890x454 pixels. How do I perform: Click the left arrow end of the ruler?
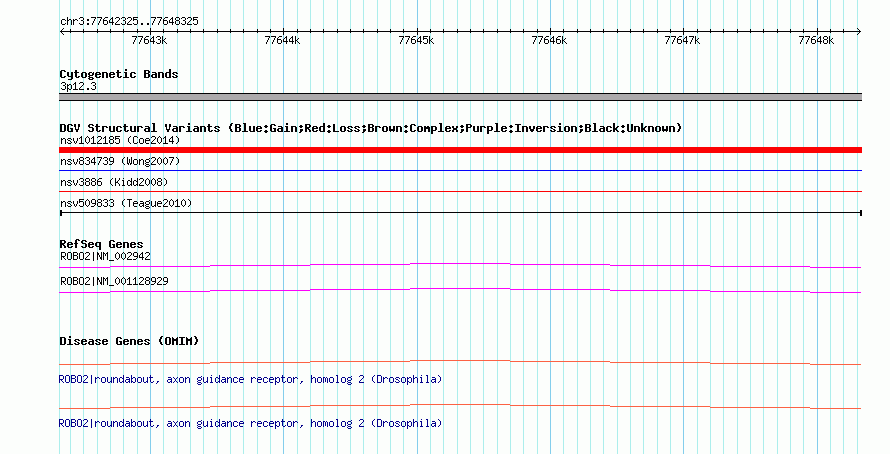point(62,31)
